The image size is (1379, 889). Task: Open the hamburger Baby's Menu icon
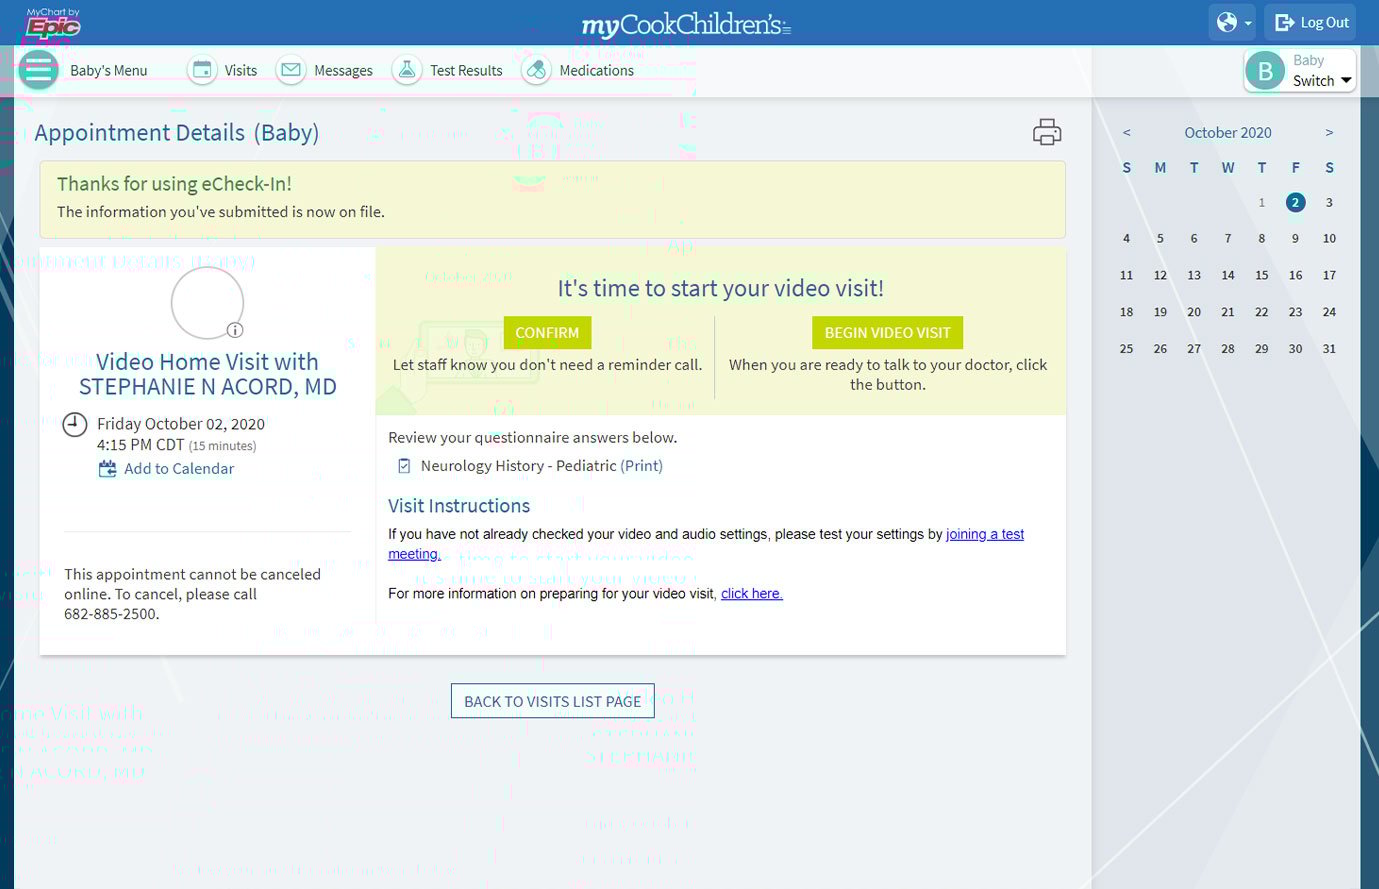point(38,70)
